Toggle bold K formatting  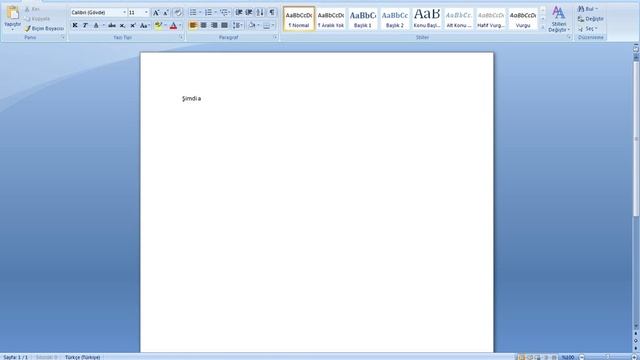(x=75, y=25)
